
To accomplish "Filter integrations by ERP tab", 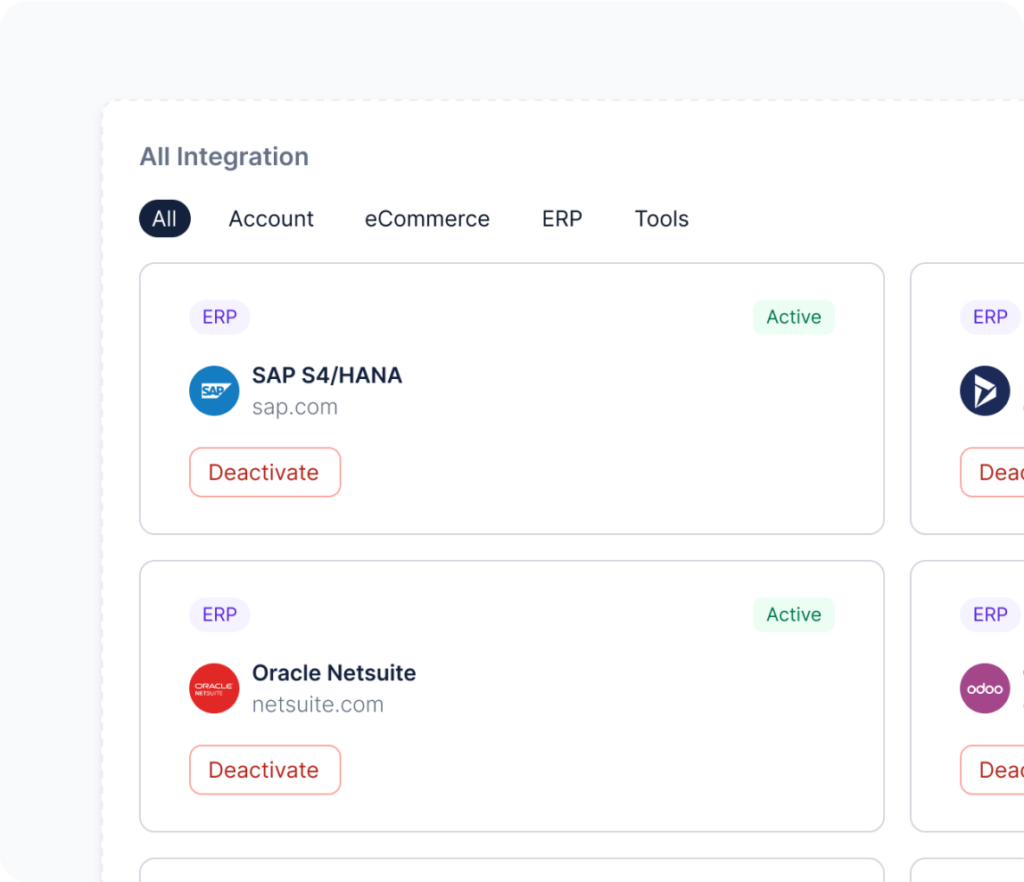I will (x=562, y=219).
